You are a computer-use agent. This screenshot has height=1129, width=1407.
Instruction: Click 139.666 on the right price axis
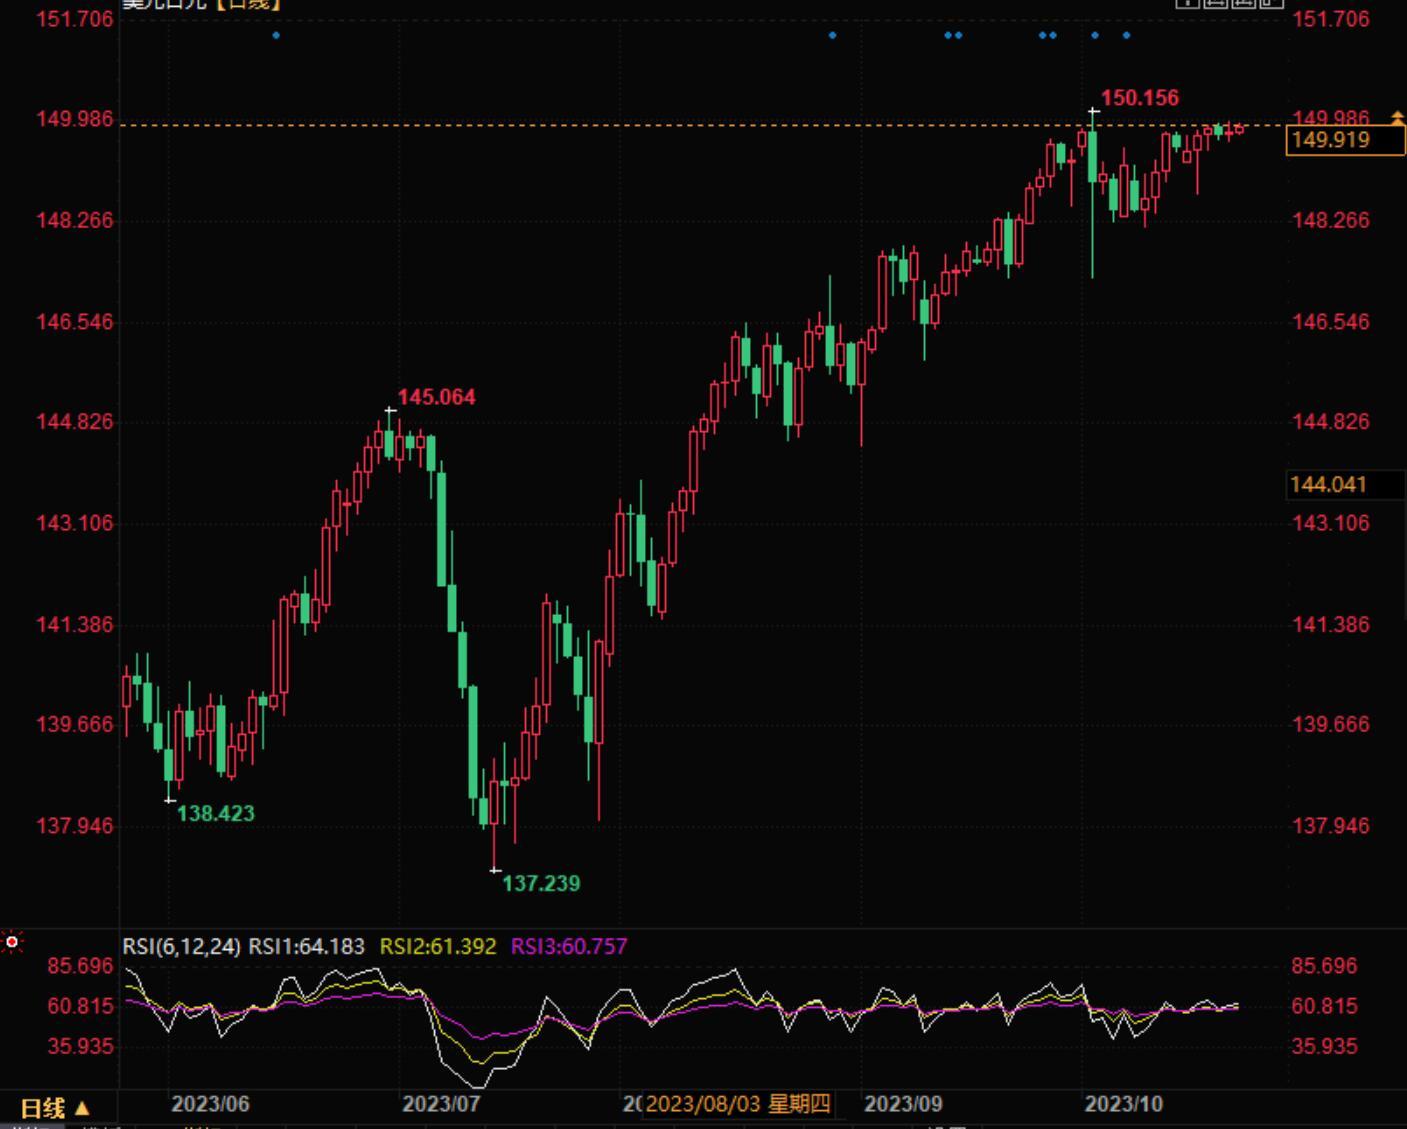tap(1331, 724)
